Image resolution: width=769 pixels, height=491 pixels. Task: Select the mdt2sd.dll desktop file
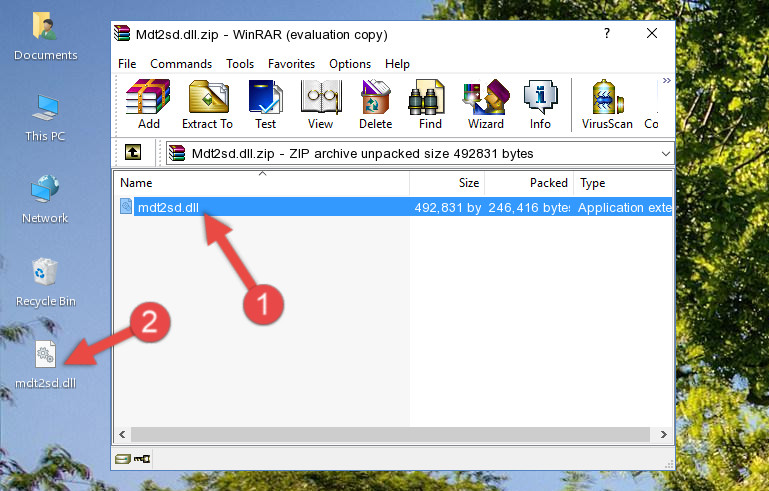pyautogui.click(x=46, y=365)
